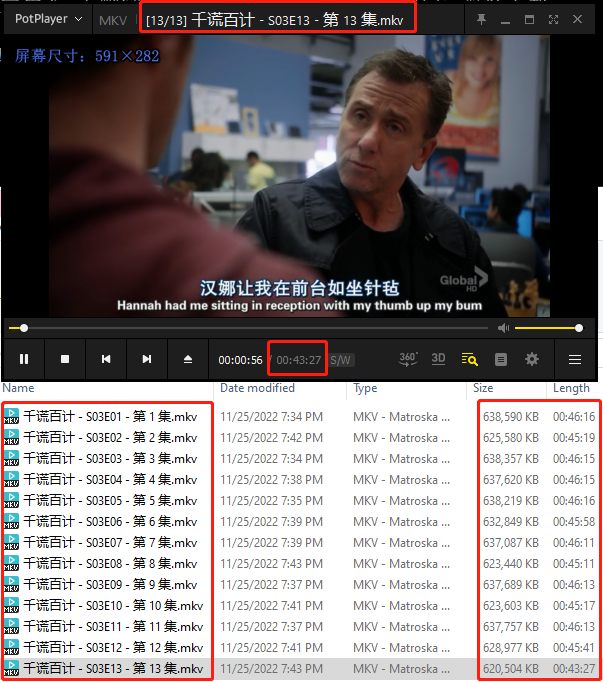Sort files by Type column
The width and height of the screenshot is (603, 682).
365,388
